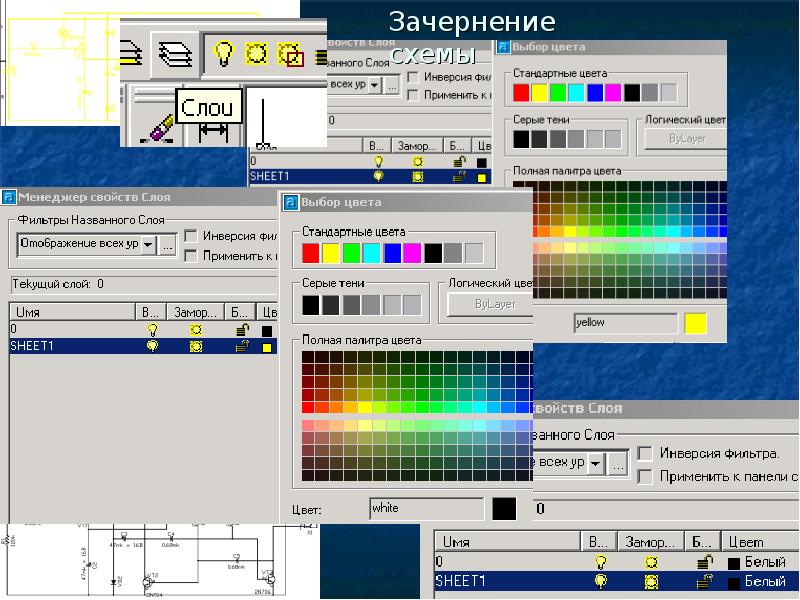The width and height of the screenshot is (800, 600).
Task: Click the … button beside Отображение всех ур dropdown
Action: coord(168,244)
